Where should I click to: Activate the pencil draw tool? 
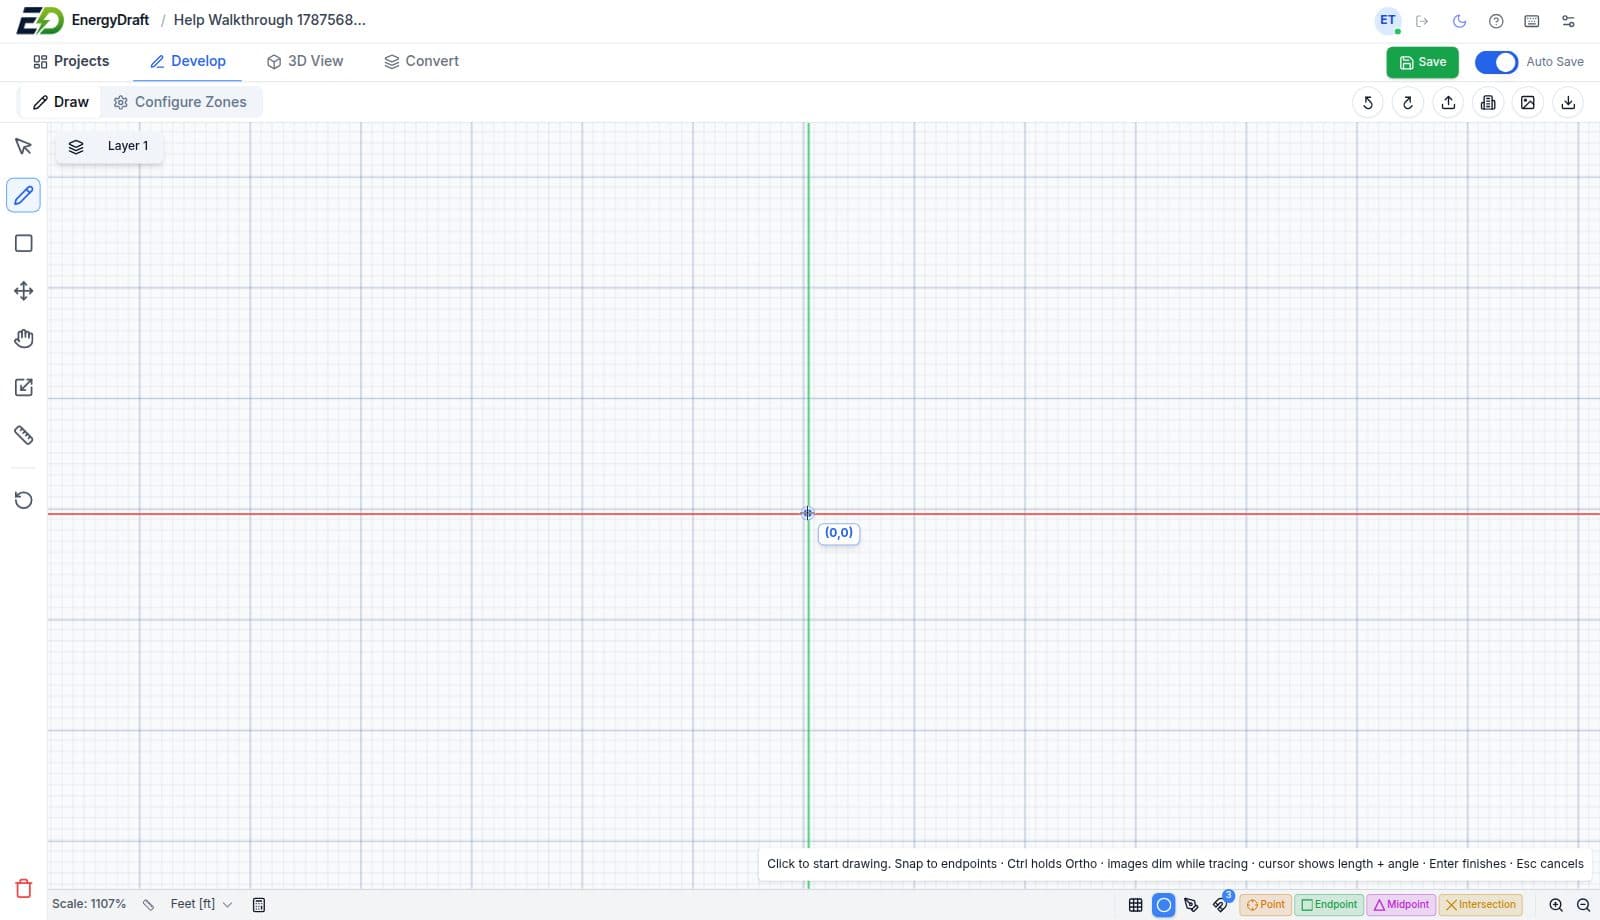[x=24, y=195]
